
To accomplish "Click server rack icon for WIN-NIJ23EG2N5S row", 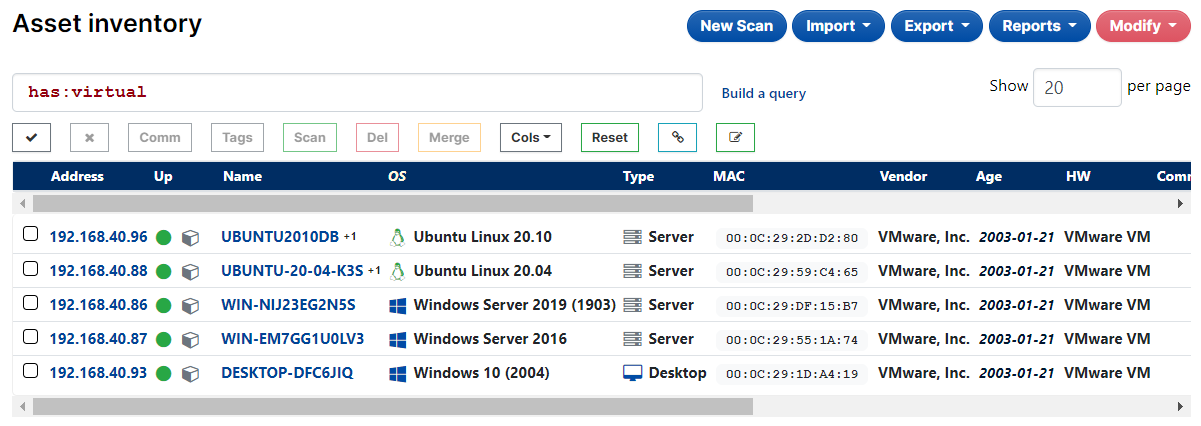I will [632, 305].
